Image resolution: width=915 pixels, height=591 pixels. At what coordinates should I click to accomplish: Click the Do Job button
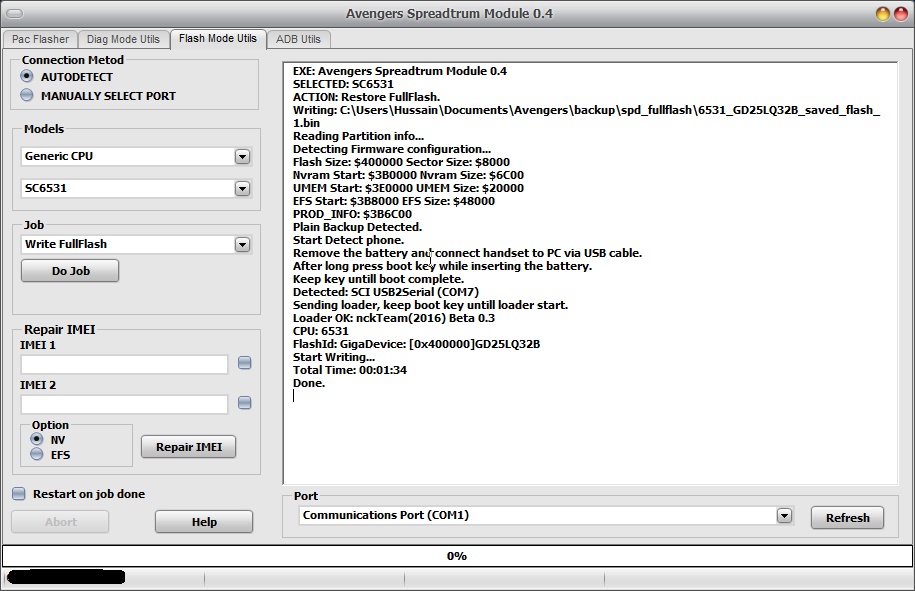click(70, 271)
